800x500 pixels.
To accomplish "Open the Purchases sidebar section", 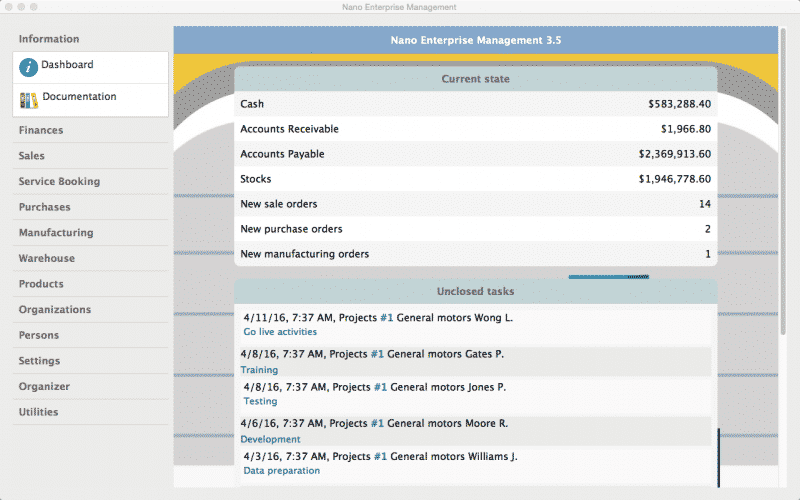I will tap(44, 207).
